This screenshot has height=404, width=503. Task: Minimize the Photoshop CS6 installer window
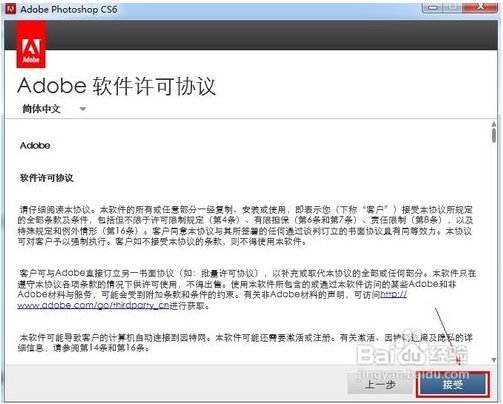click(x=433, y=7)
